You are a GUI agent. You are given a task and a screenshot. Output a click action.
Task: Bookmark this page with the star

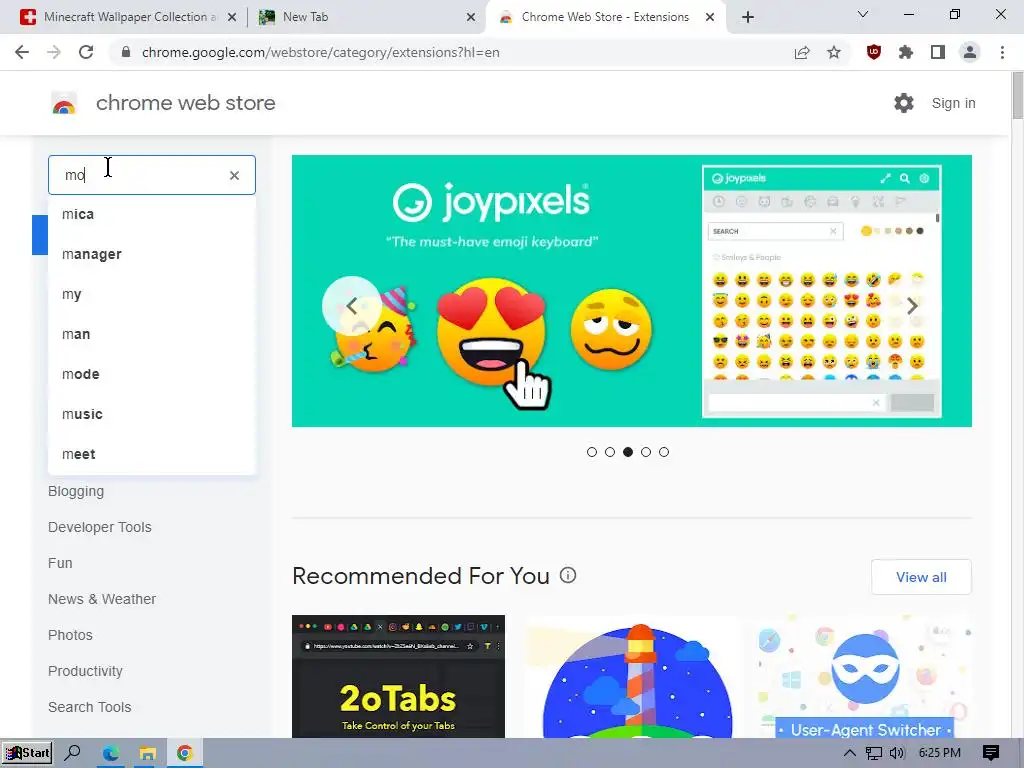(834, 52)
